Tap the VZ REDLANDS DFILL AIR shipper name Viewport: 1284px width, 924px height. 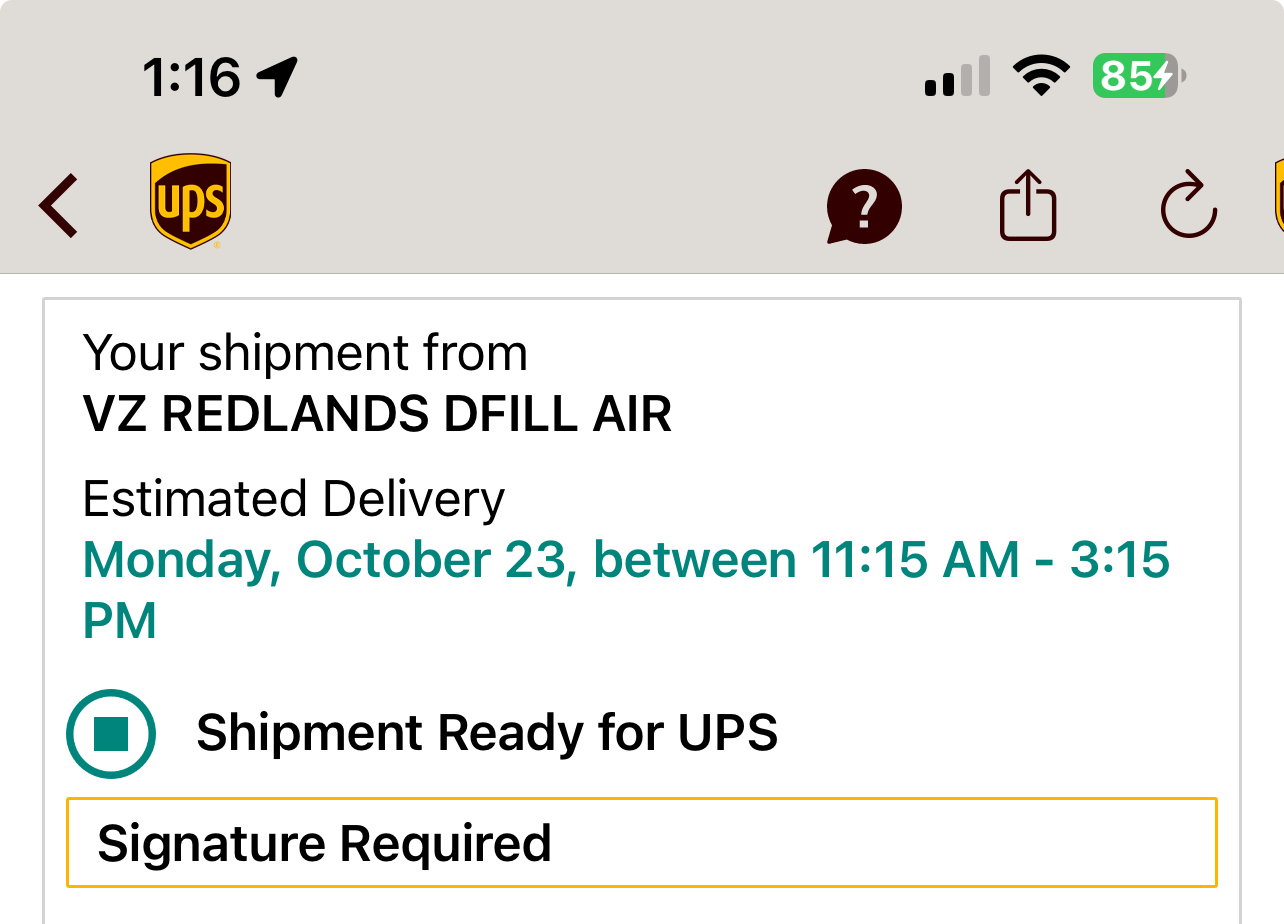pos(377,414)
